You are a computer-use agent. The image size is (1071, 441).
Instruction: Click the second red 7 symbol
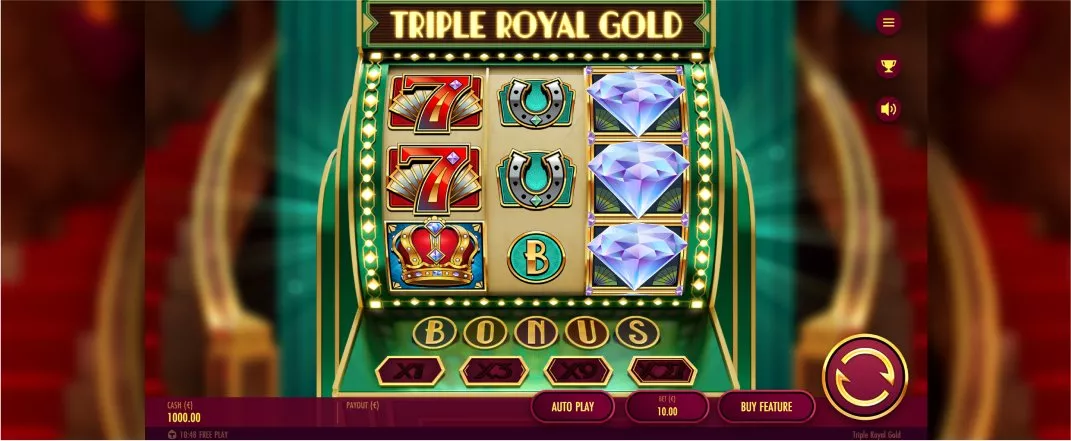pyautogui.click(x=435, y=178)
